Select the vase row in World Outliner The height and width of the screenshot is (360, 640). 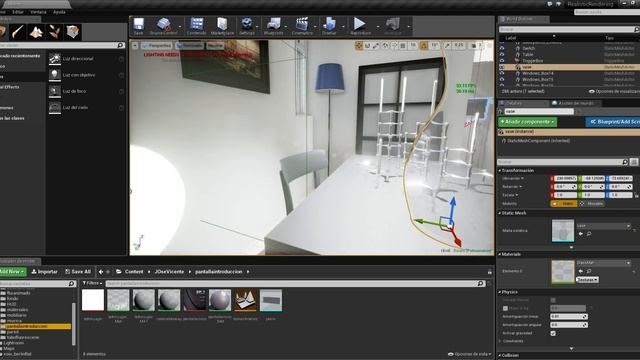(x=568, y=67)
